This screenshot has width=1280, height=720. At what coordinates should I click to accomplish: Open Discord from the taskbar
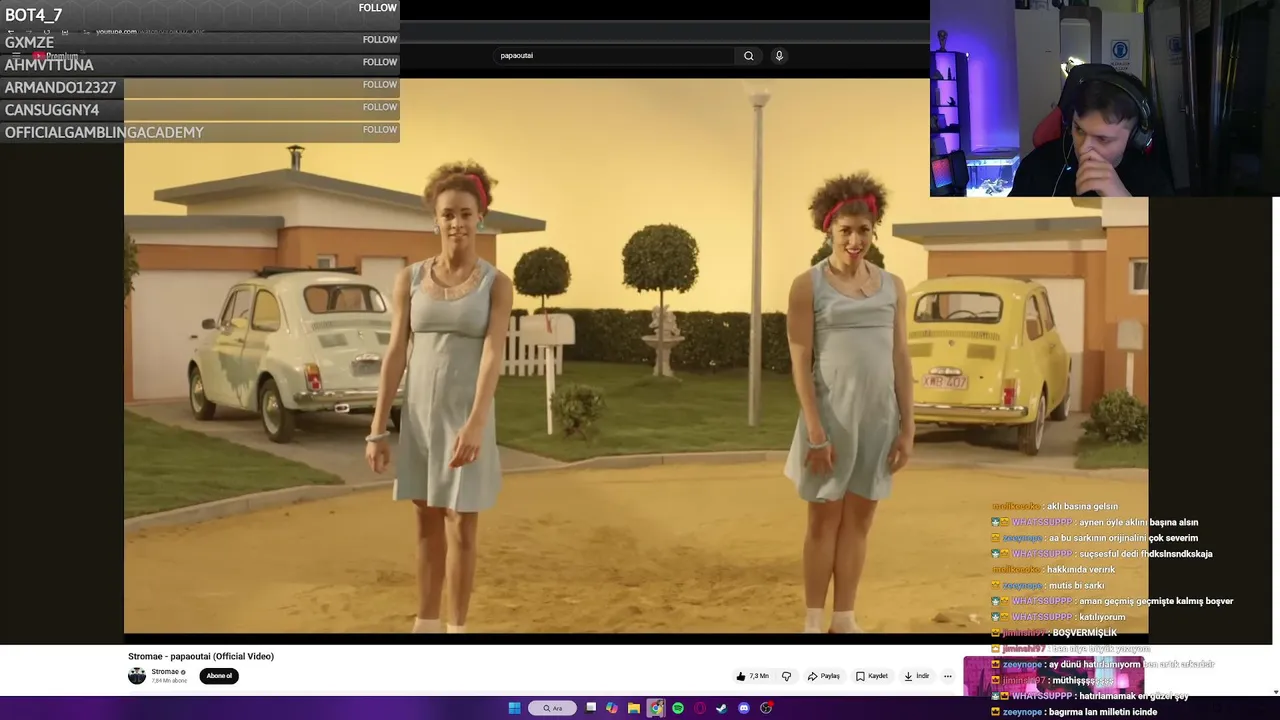(x=744, y=708)
